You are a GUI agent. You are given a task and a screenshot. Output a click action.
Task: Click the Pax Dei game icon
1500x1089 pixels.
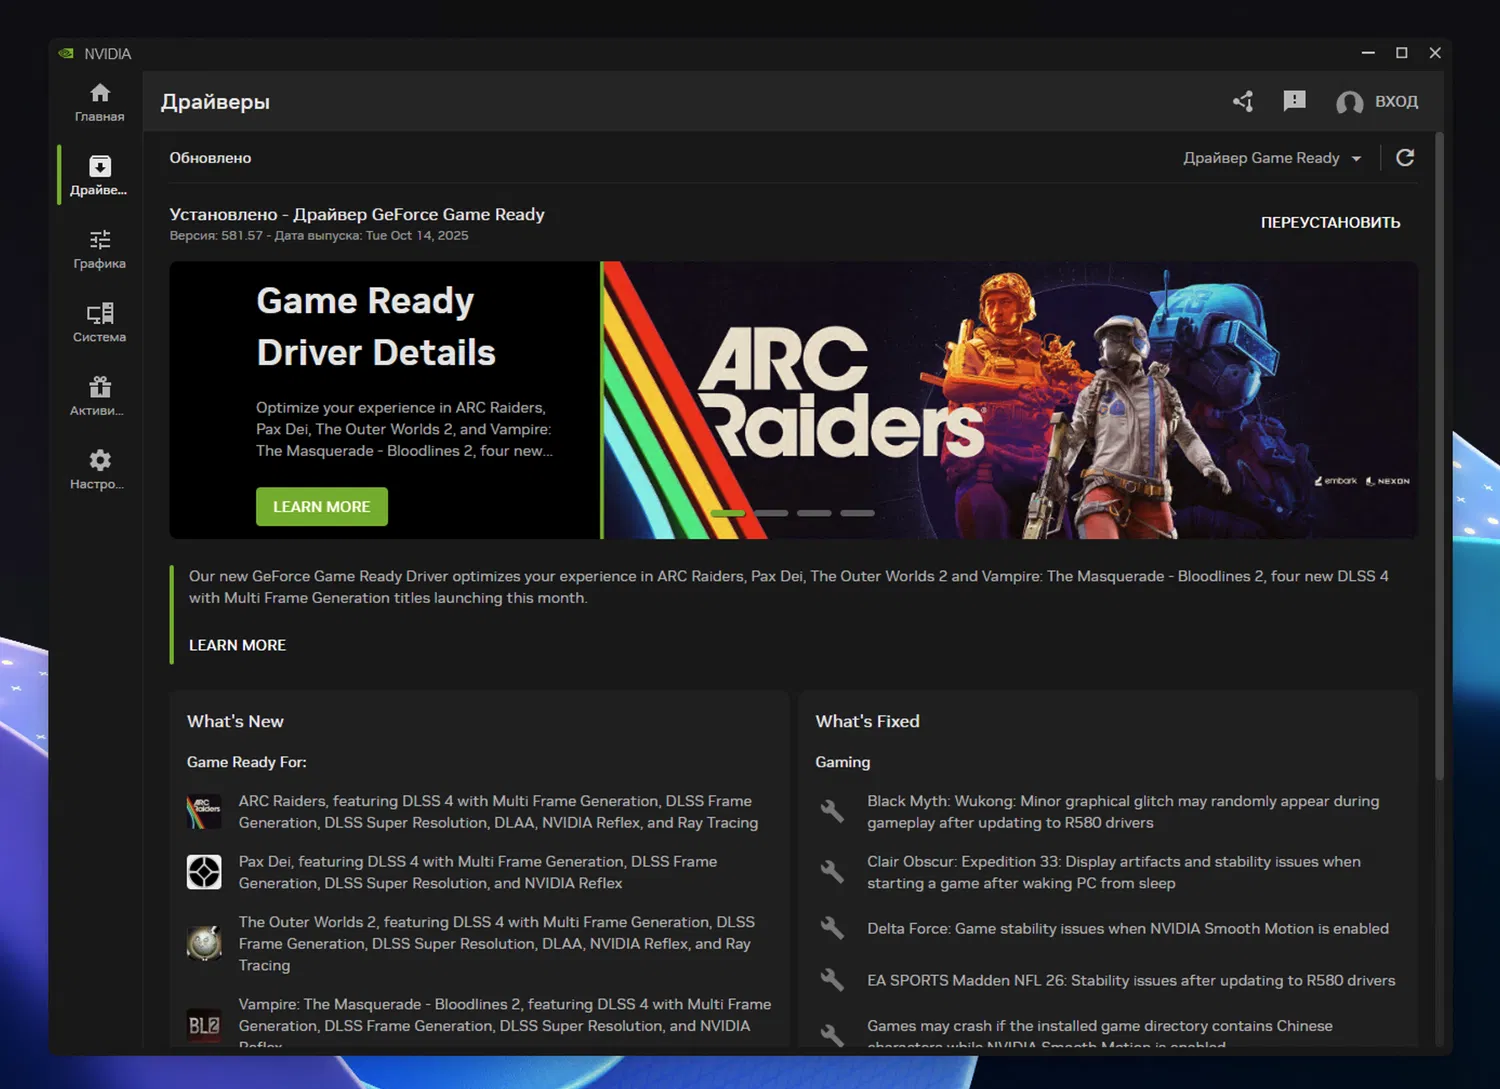204,872
